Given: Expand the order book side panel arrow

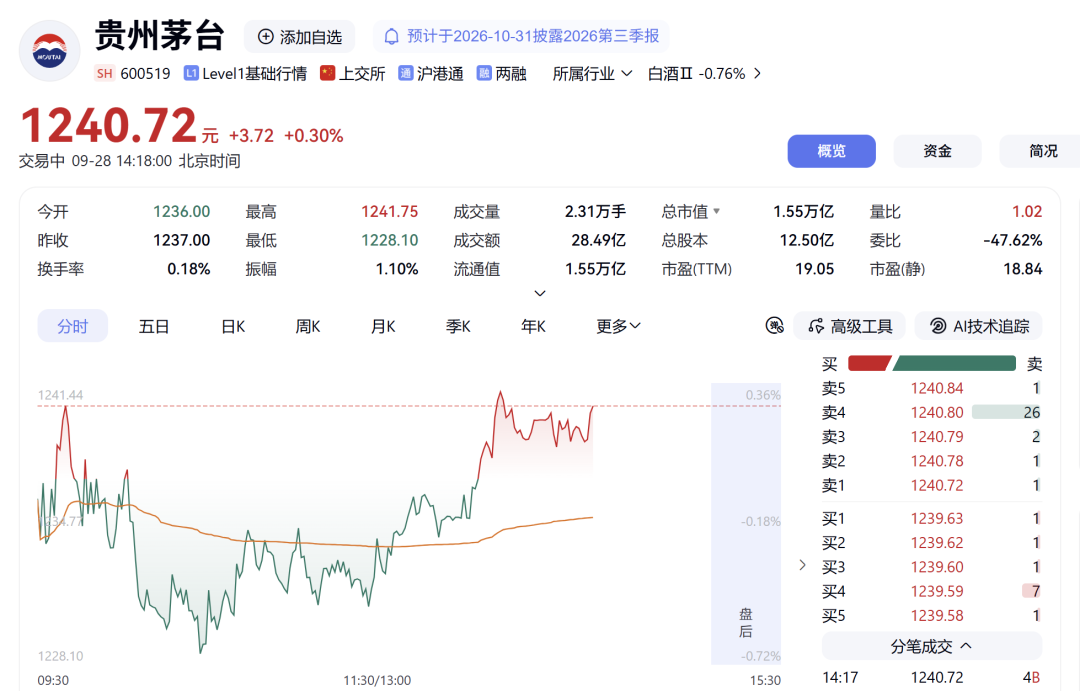Looking at the screenshot, I should click(x=802, y=565).
